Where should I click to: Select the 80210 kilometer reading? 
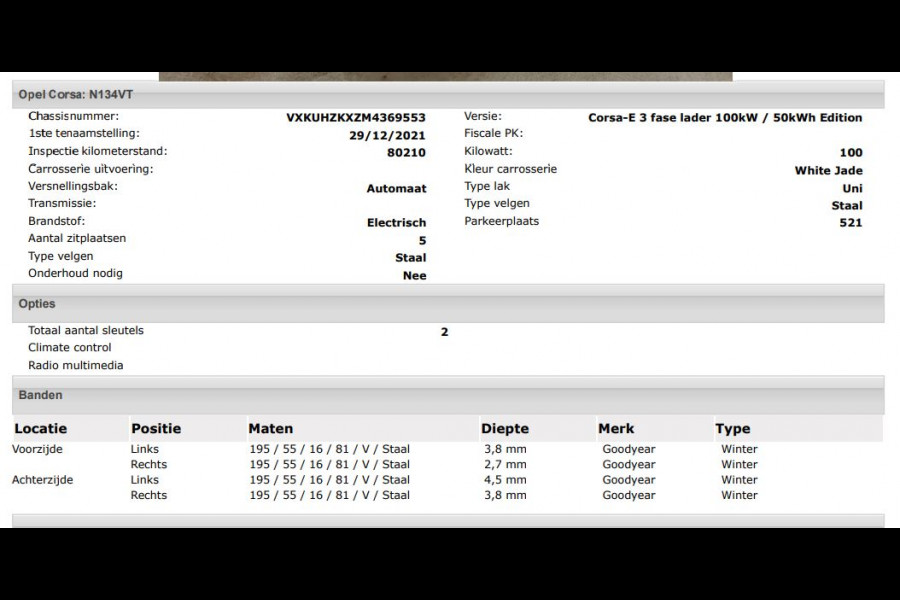[x=406, y=153]
